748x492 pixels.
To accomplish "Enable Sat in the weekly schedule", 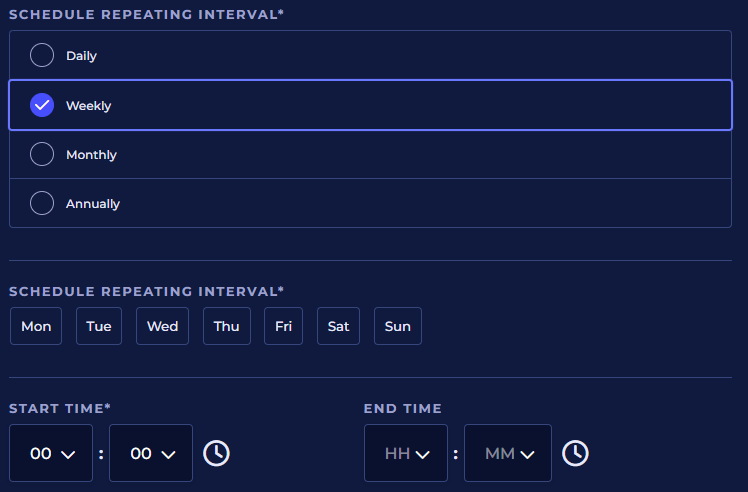I will (338, 326).
